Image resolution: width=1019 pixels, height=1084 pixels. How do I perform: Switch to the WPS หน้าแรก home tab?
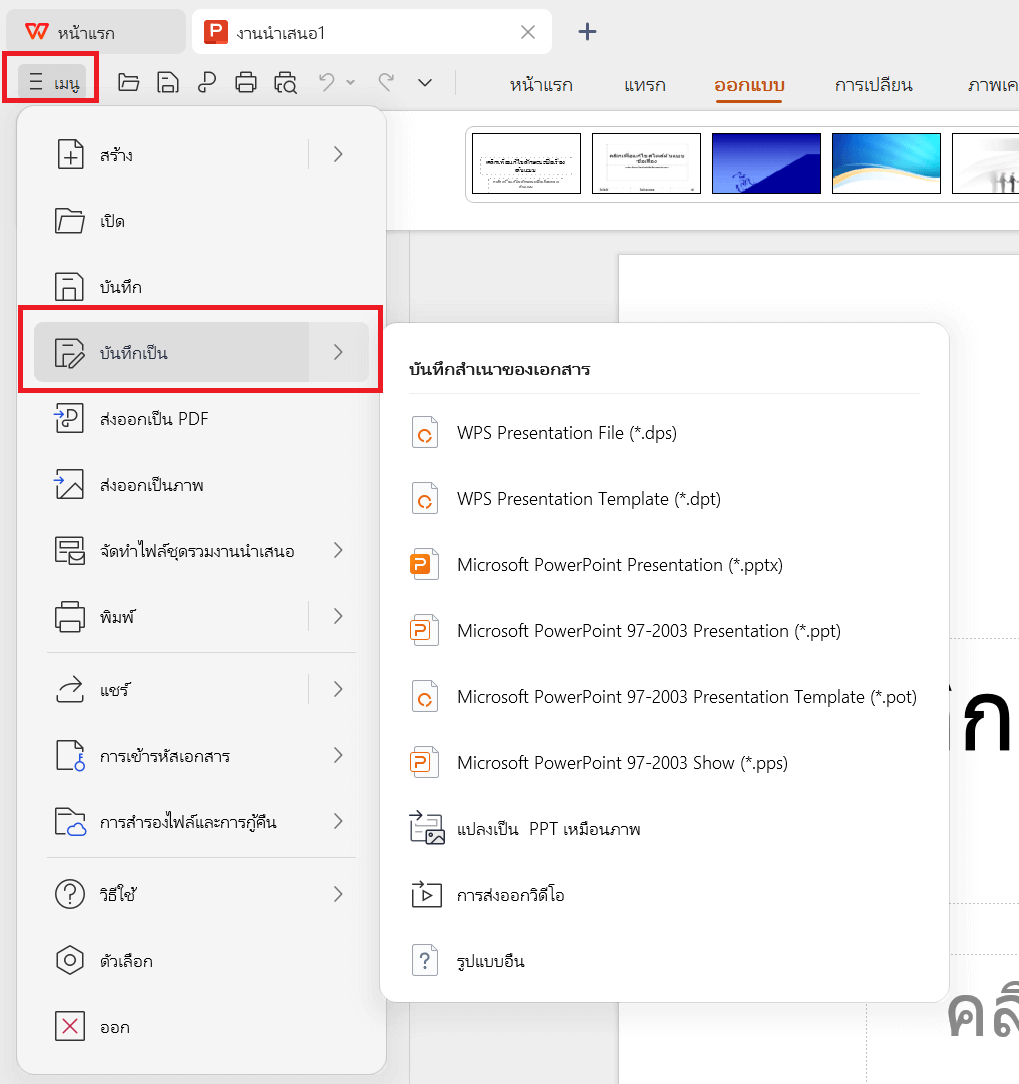pyautogui.click(x=95, y=32)
